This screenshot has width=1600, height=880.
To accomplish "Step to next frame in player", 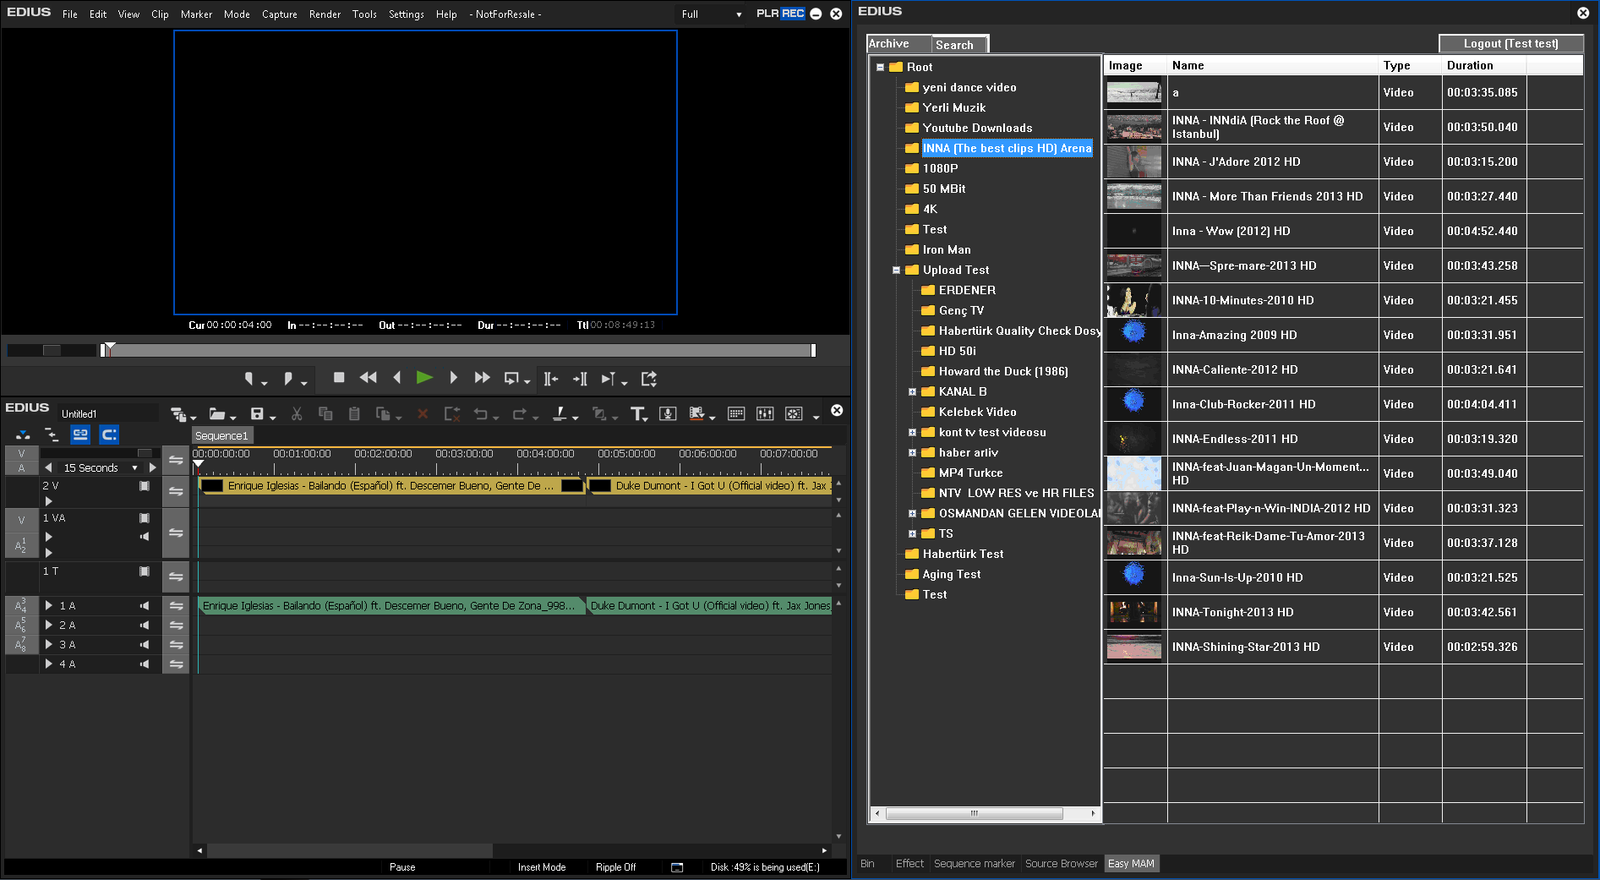I will (x=453, y=378).
